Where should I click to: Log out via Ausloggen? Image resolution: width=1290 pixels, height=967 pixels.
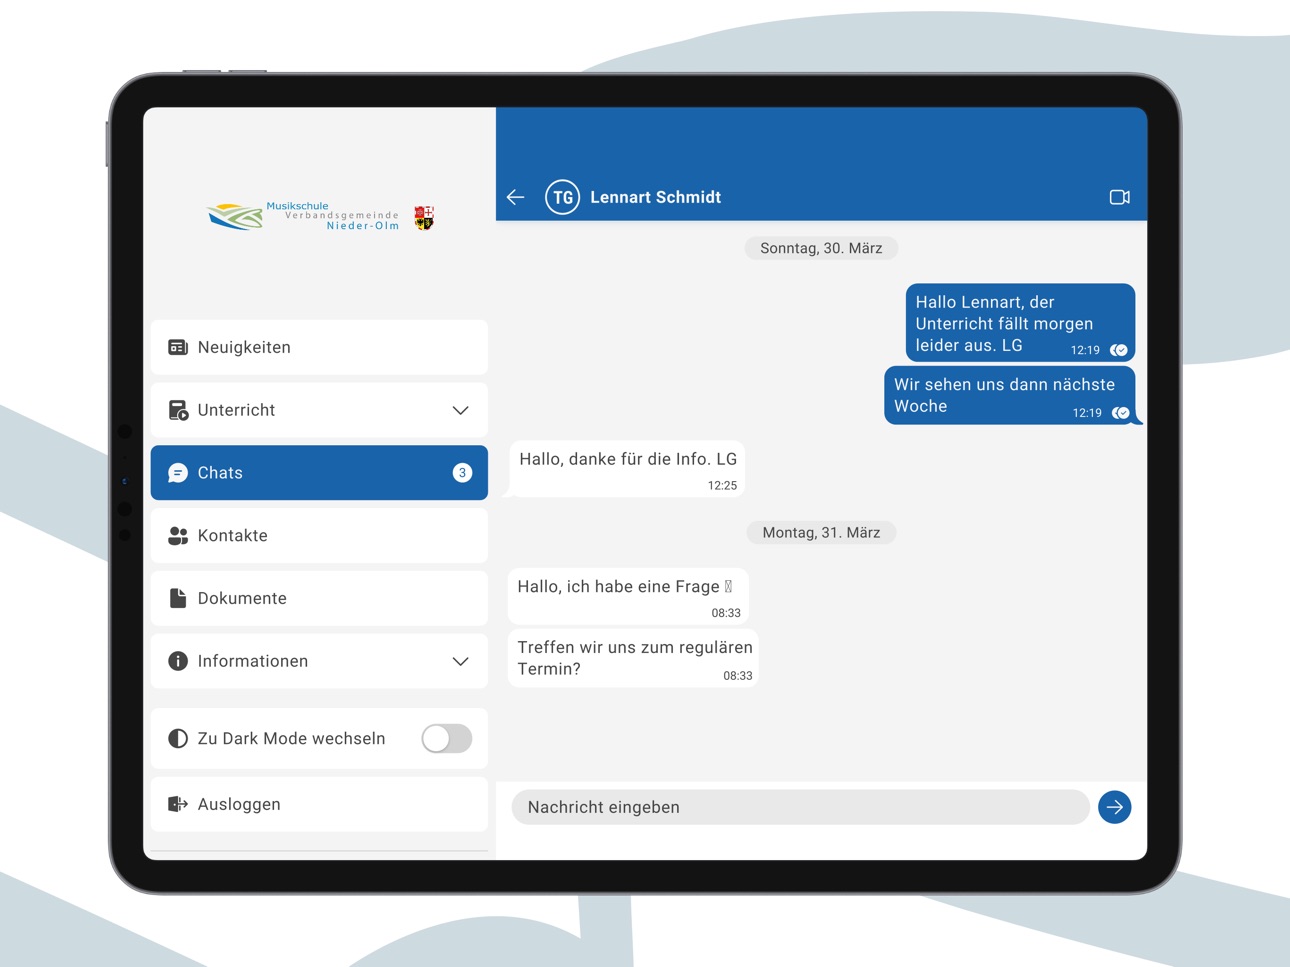(x=319, y=804)
